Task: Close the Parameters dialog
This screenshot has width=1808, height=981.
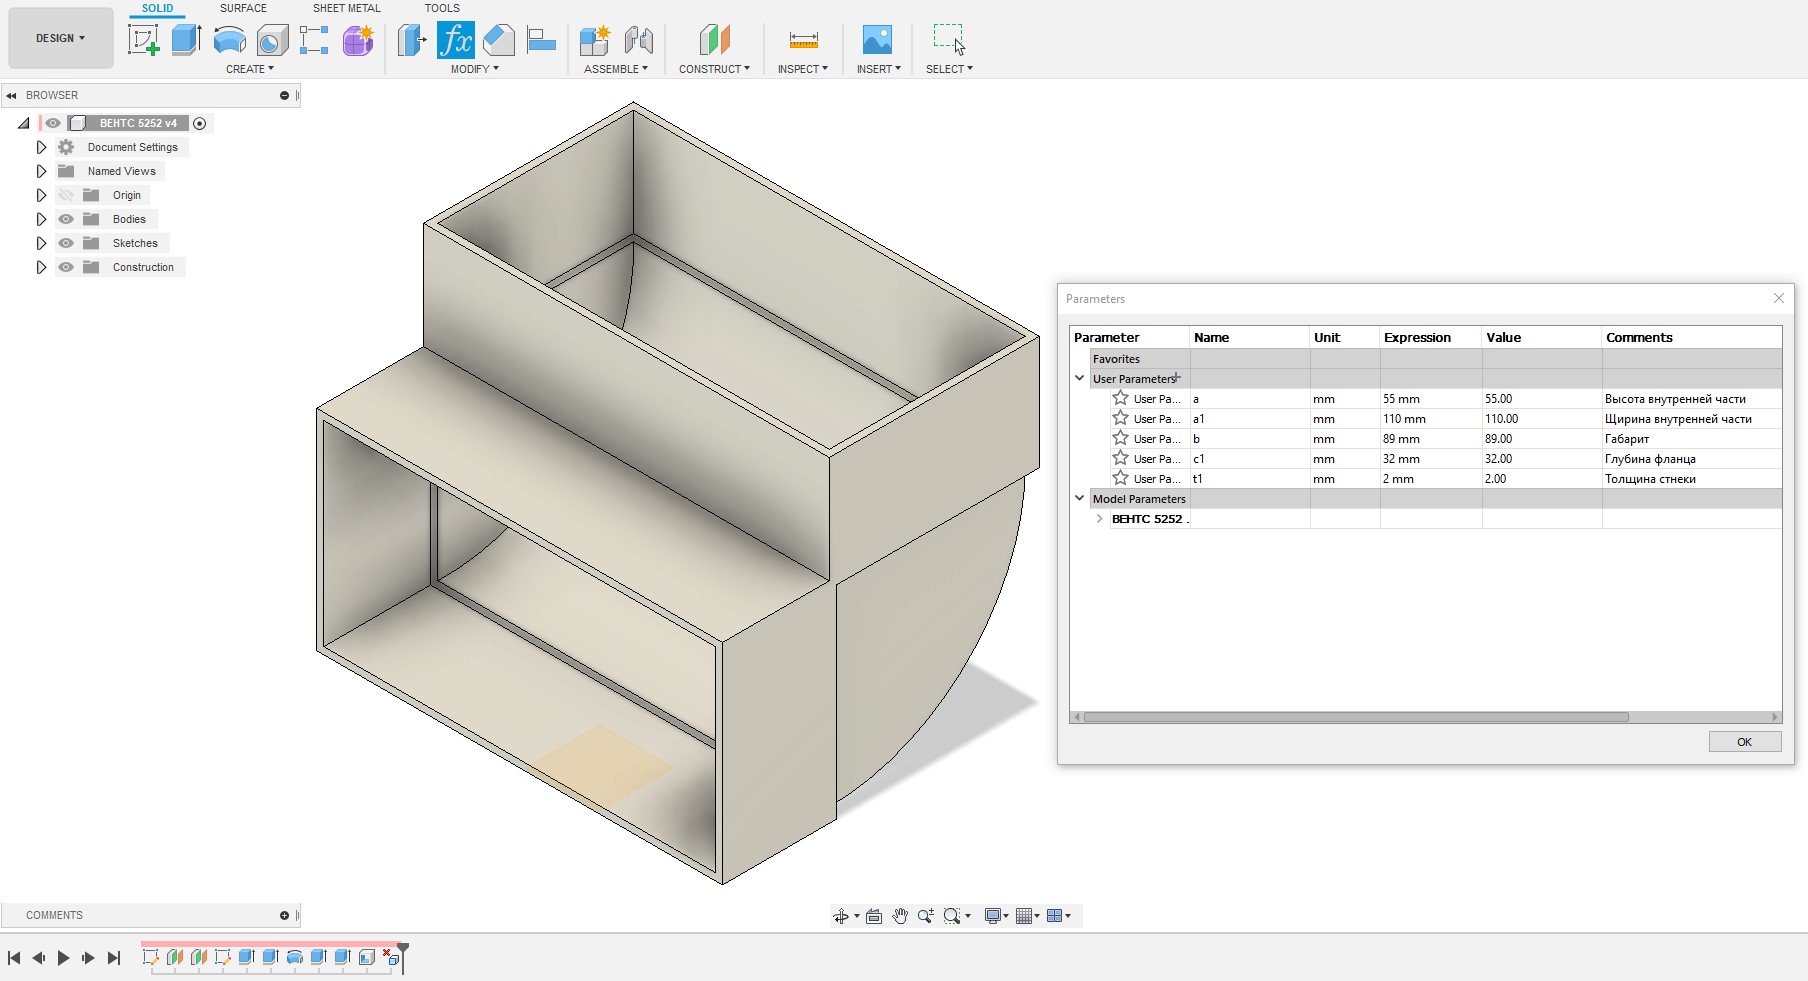Action: tap(1779, 298)
